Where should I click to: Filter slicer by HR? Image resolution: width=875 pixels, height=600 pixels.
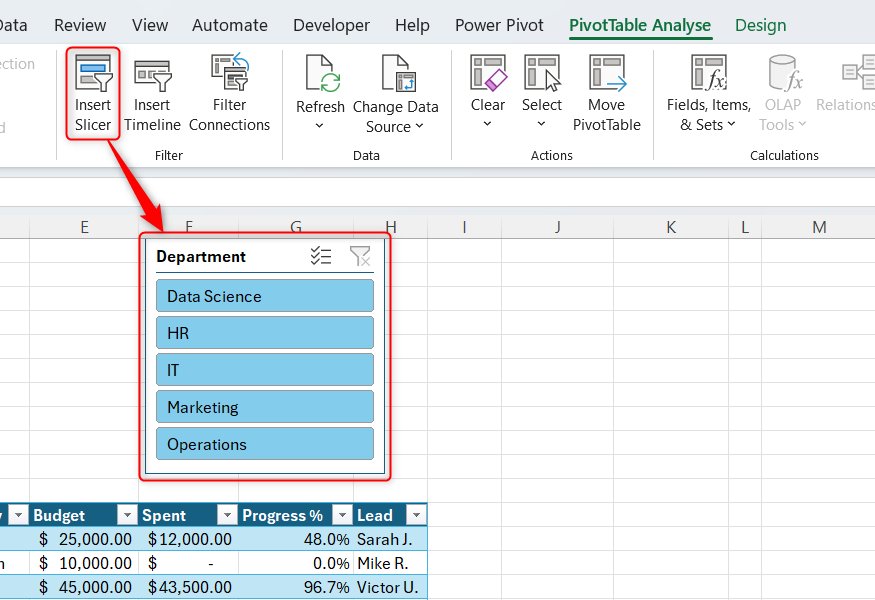265,333
